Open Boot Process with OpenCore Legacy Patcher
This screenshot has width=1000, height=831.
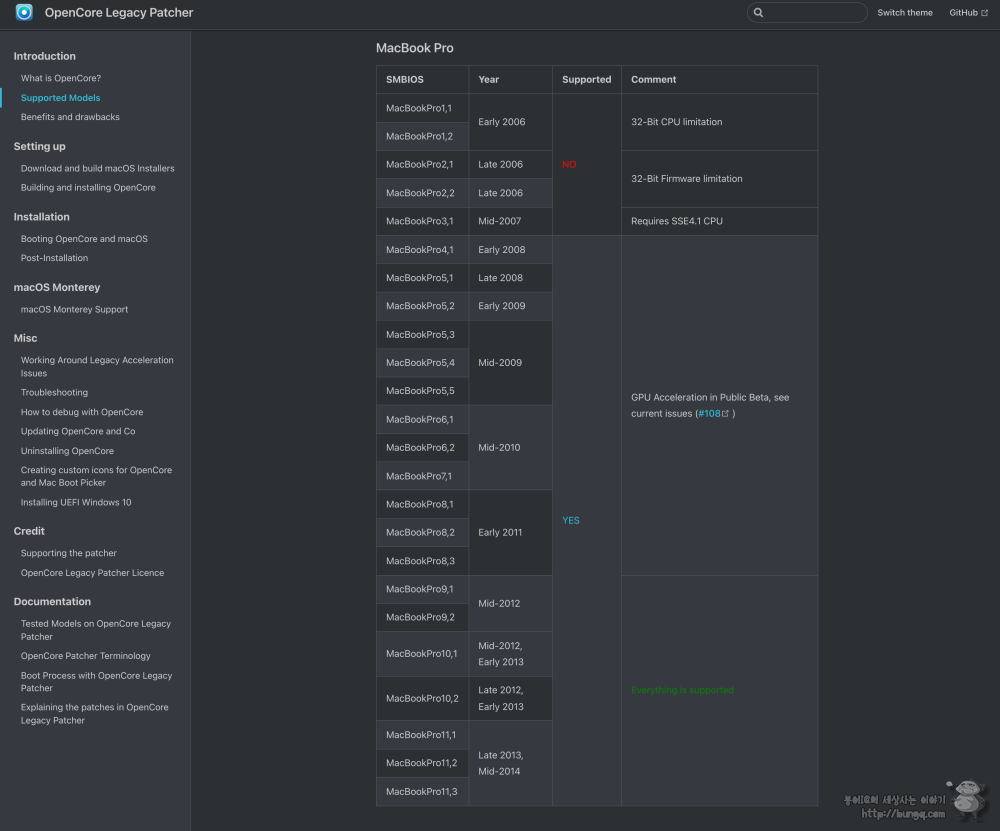(96, 682)
